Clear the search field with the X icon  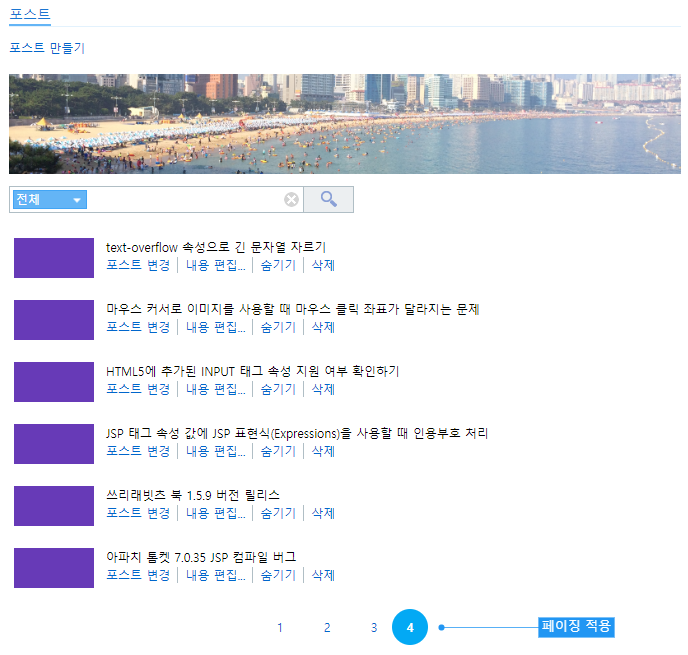pos(291,200)
